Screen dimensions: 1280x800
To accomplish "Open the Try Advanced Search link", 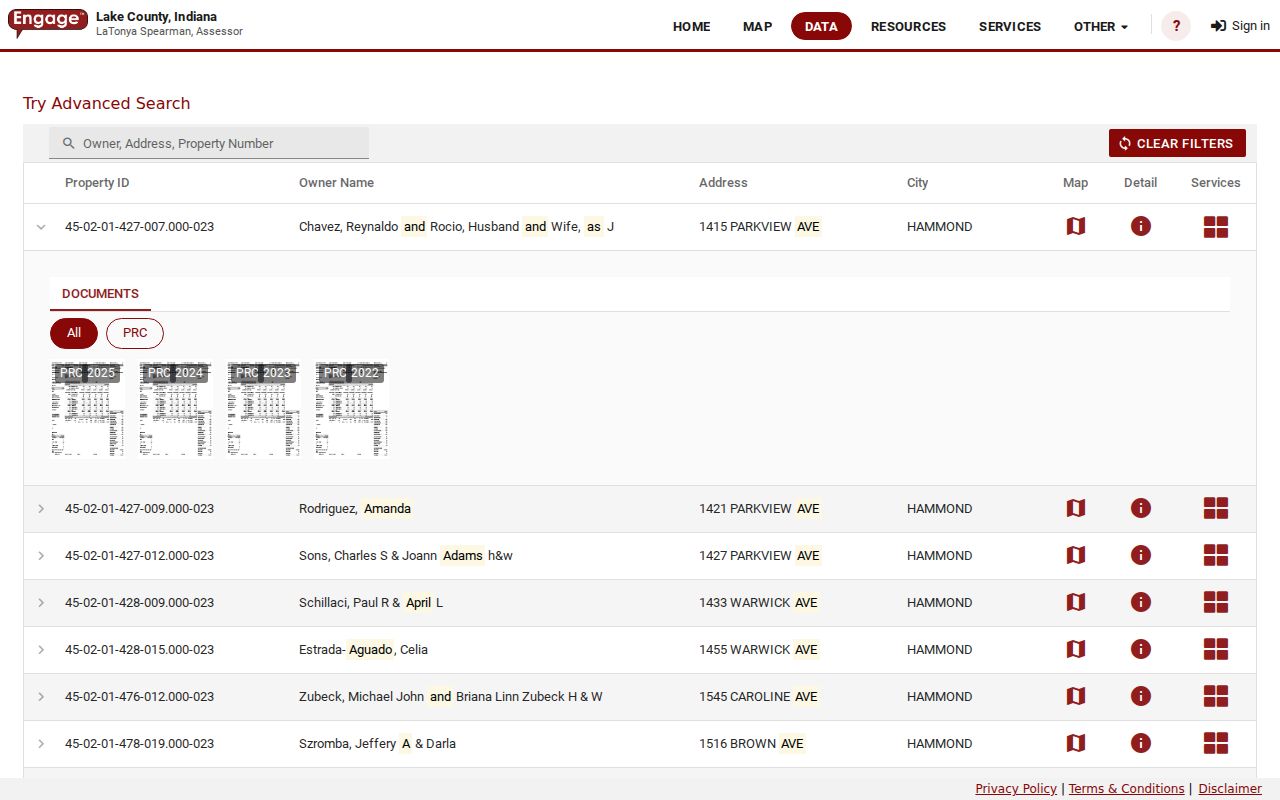I will click(x=106, y=103).
